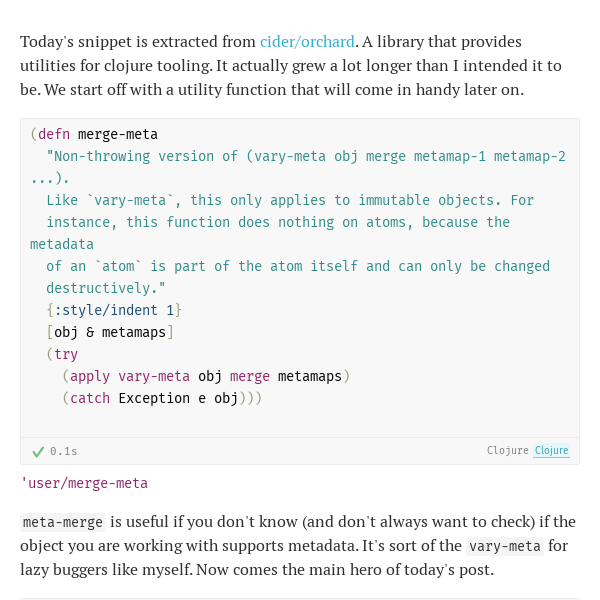Click the inline meta-merge code snippet
This screenshot has width=600, height=600.
click(x=63, y=522)
